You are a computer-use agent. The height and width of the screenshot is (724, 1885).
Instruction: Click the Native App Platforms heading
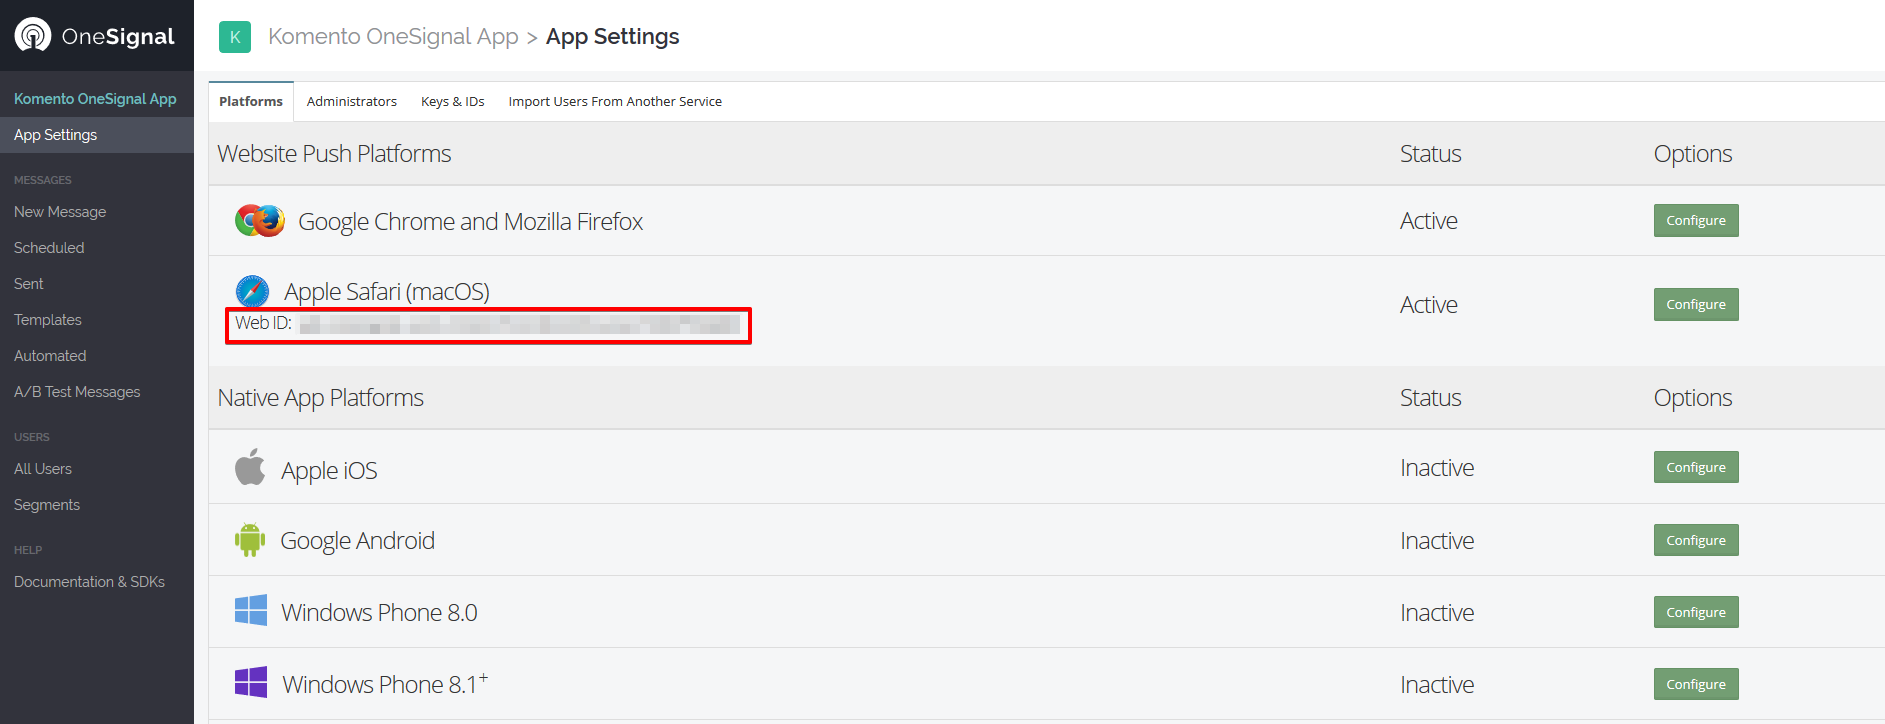(x=321, y=398)
